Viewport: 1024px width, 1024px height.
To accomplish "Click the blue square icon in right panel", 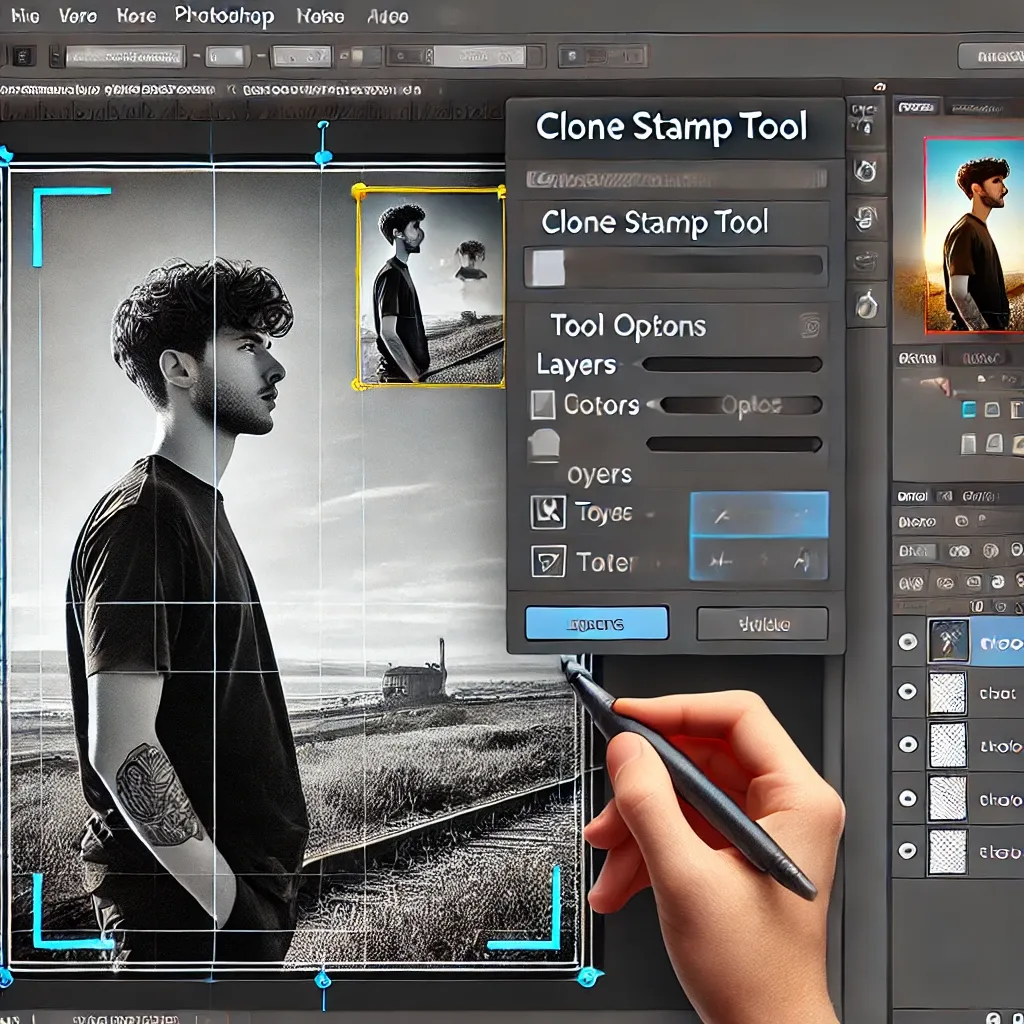I will [x=968, y=409].
